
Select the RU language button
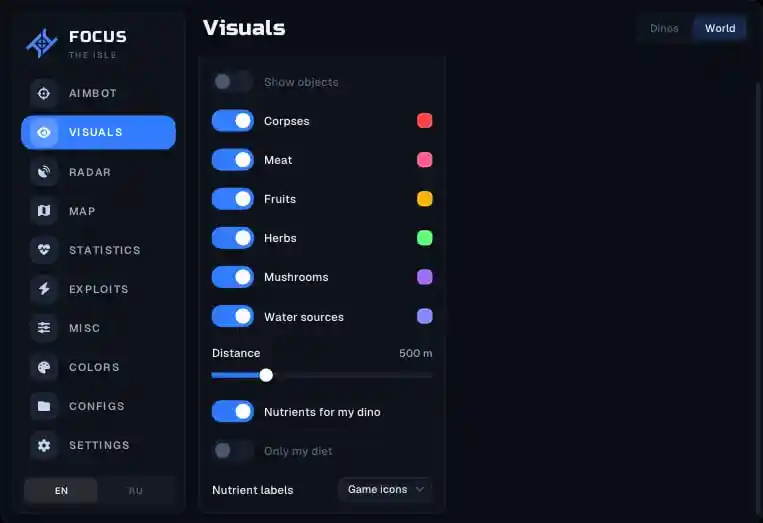pyautogui.click(x=136, y=490)
